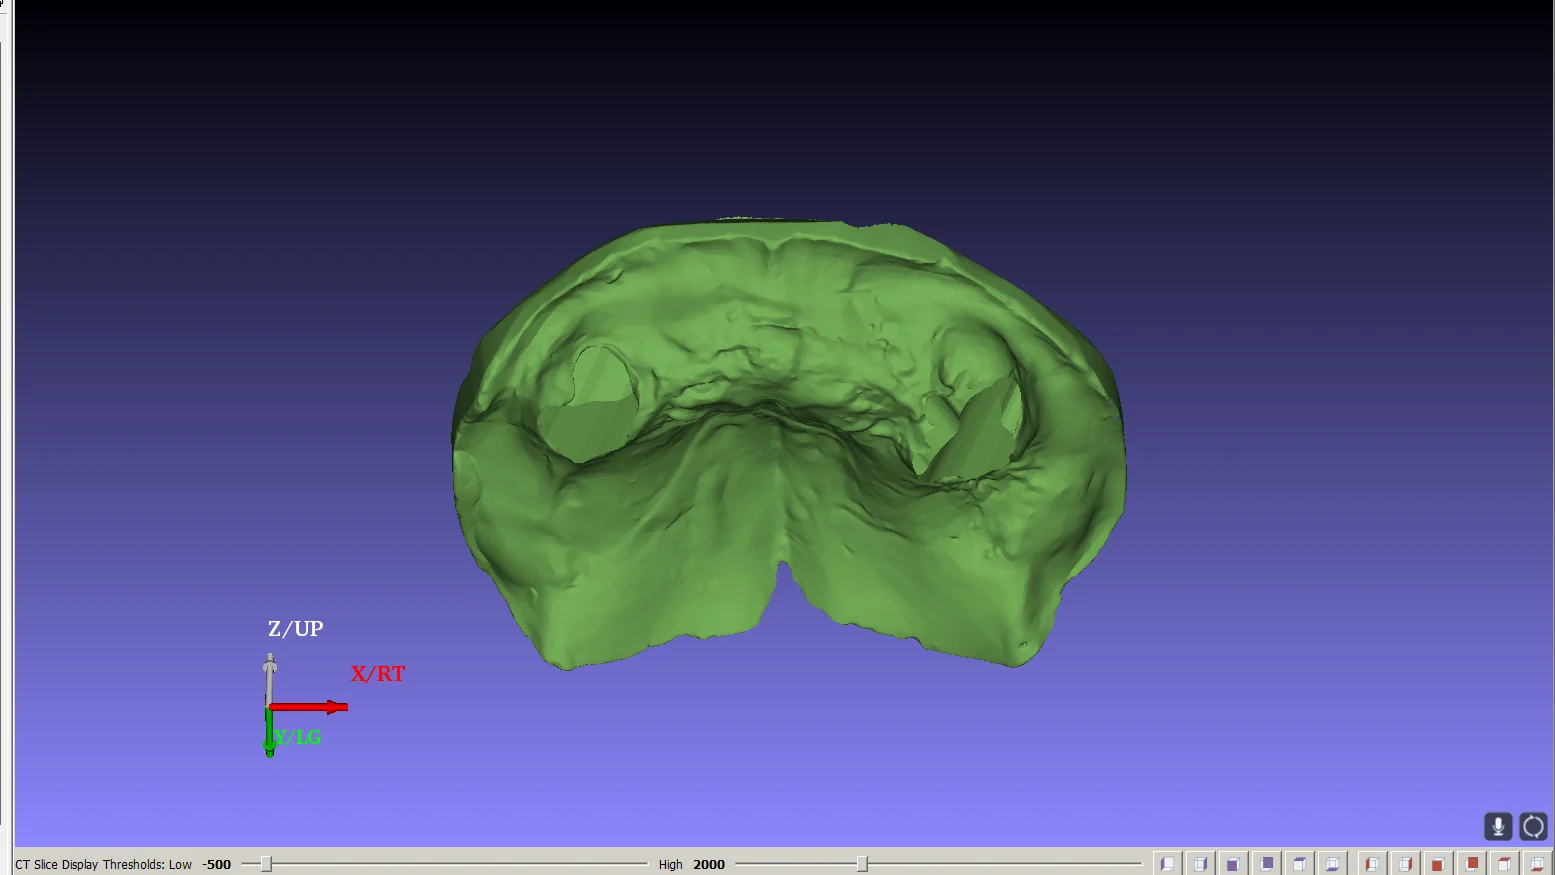Click the green 3D bone surface model
This screenshot has width=1555, height=875.
point(789,442)
